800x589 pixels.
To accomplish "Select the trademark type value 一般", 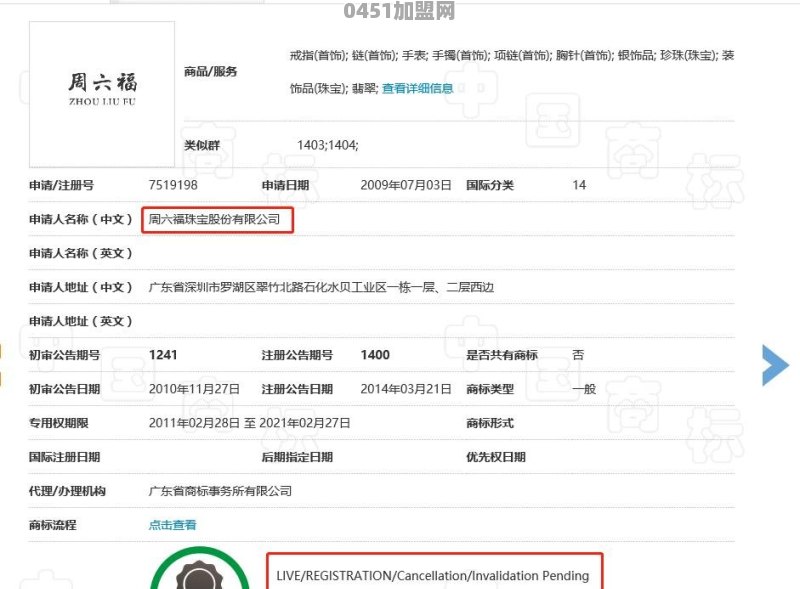I will (x=584, y=389).
